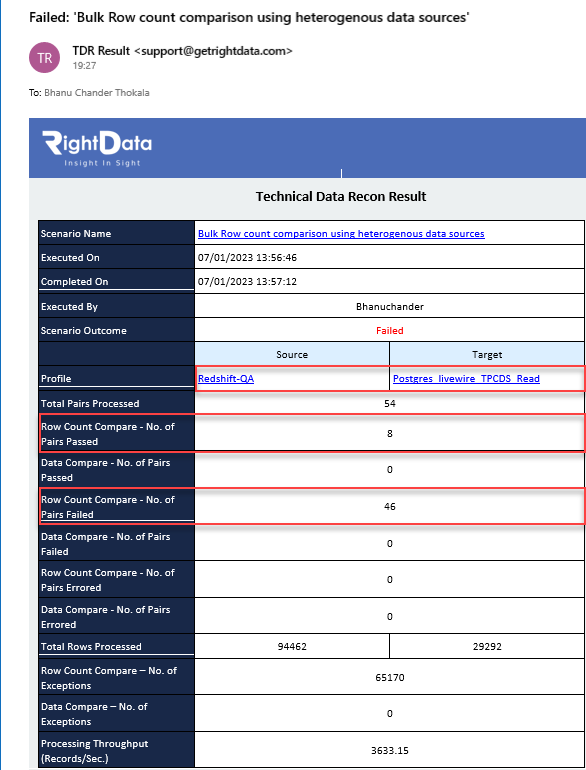Click Processing Throughput value 3633.15

tap(390, 750)
